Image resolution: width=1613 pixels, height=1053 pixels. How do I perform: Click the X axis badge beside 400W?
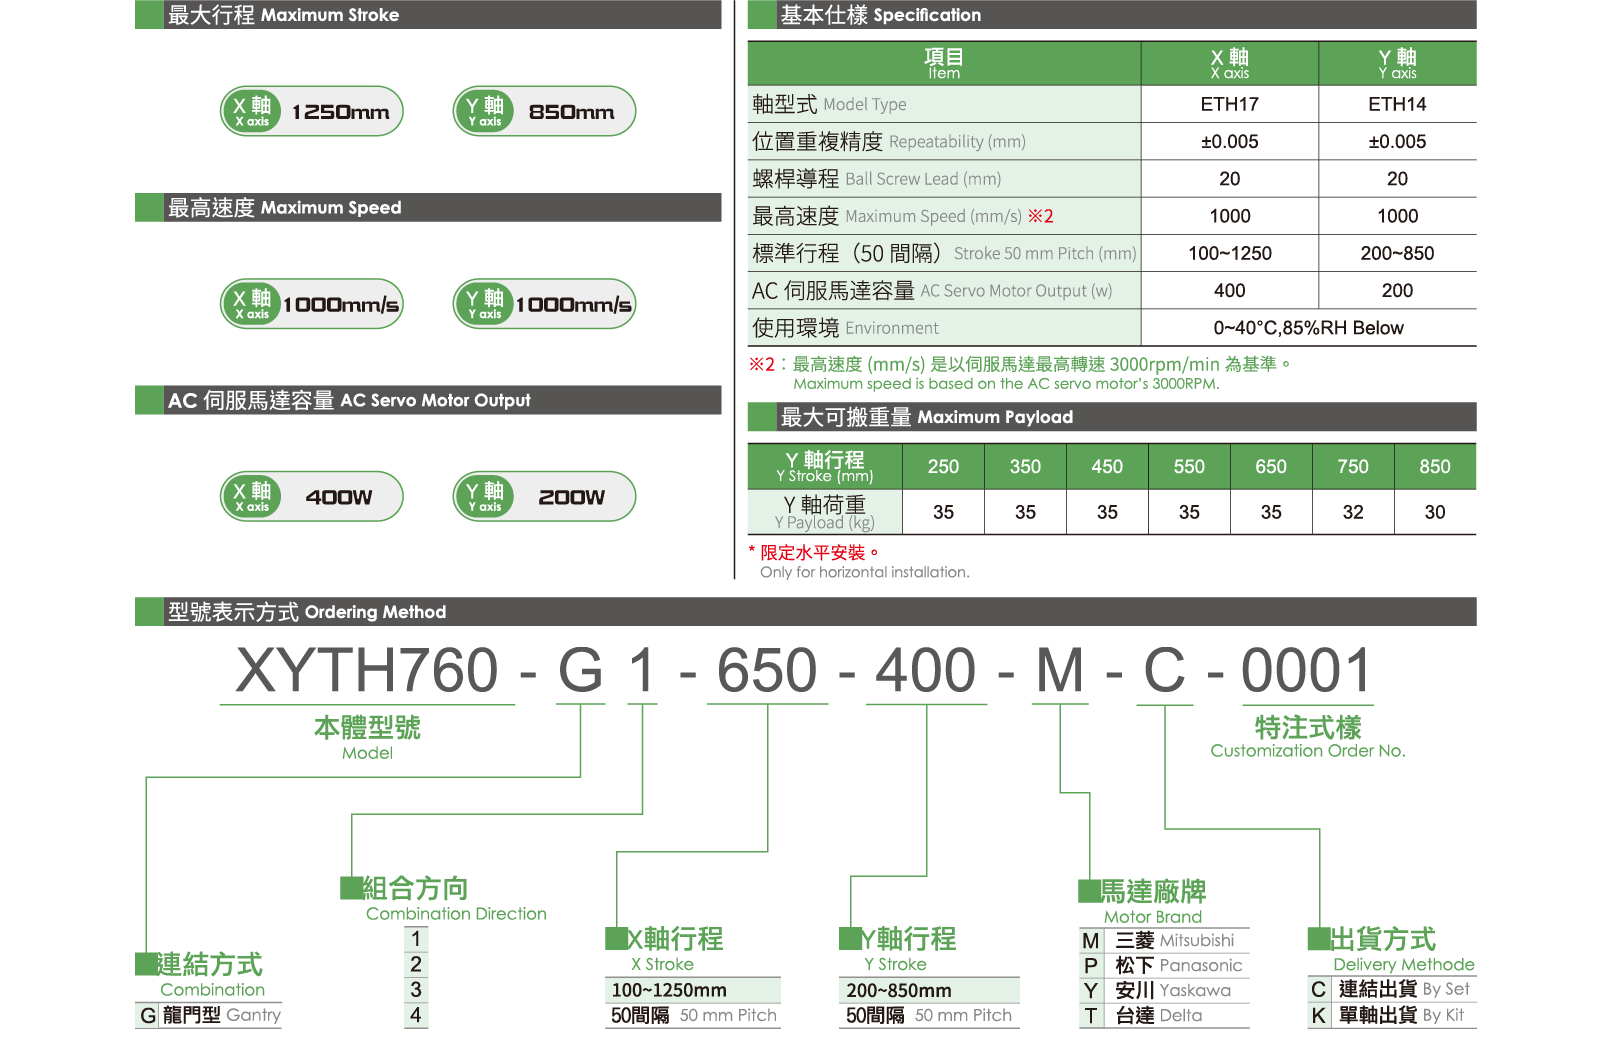[251, 497]
